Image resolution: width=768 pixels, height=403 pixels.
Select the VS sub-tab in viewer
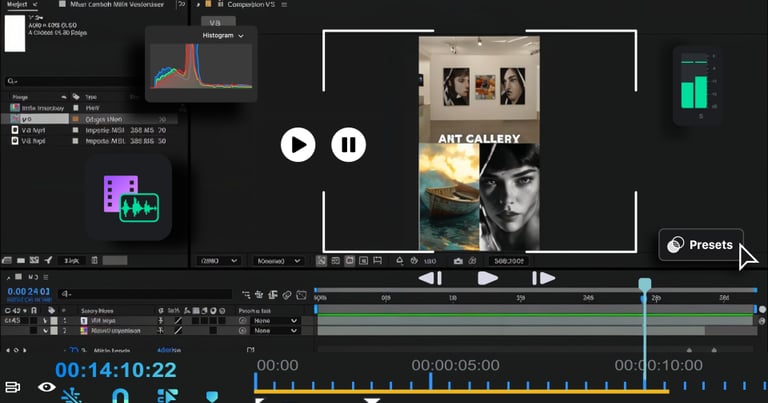(218, 22)
